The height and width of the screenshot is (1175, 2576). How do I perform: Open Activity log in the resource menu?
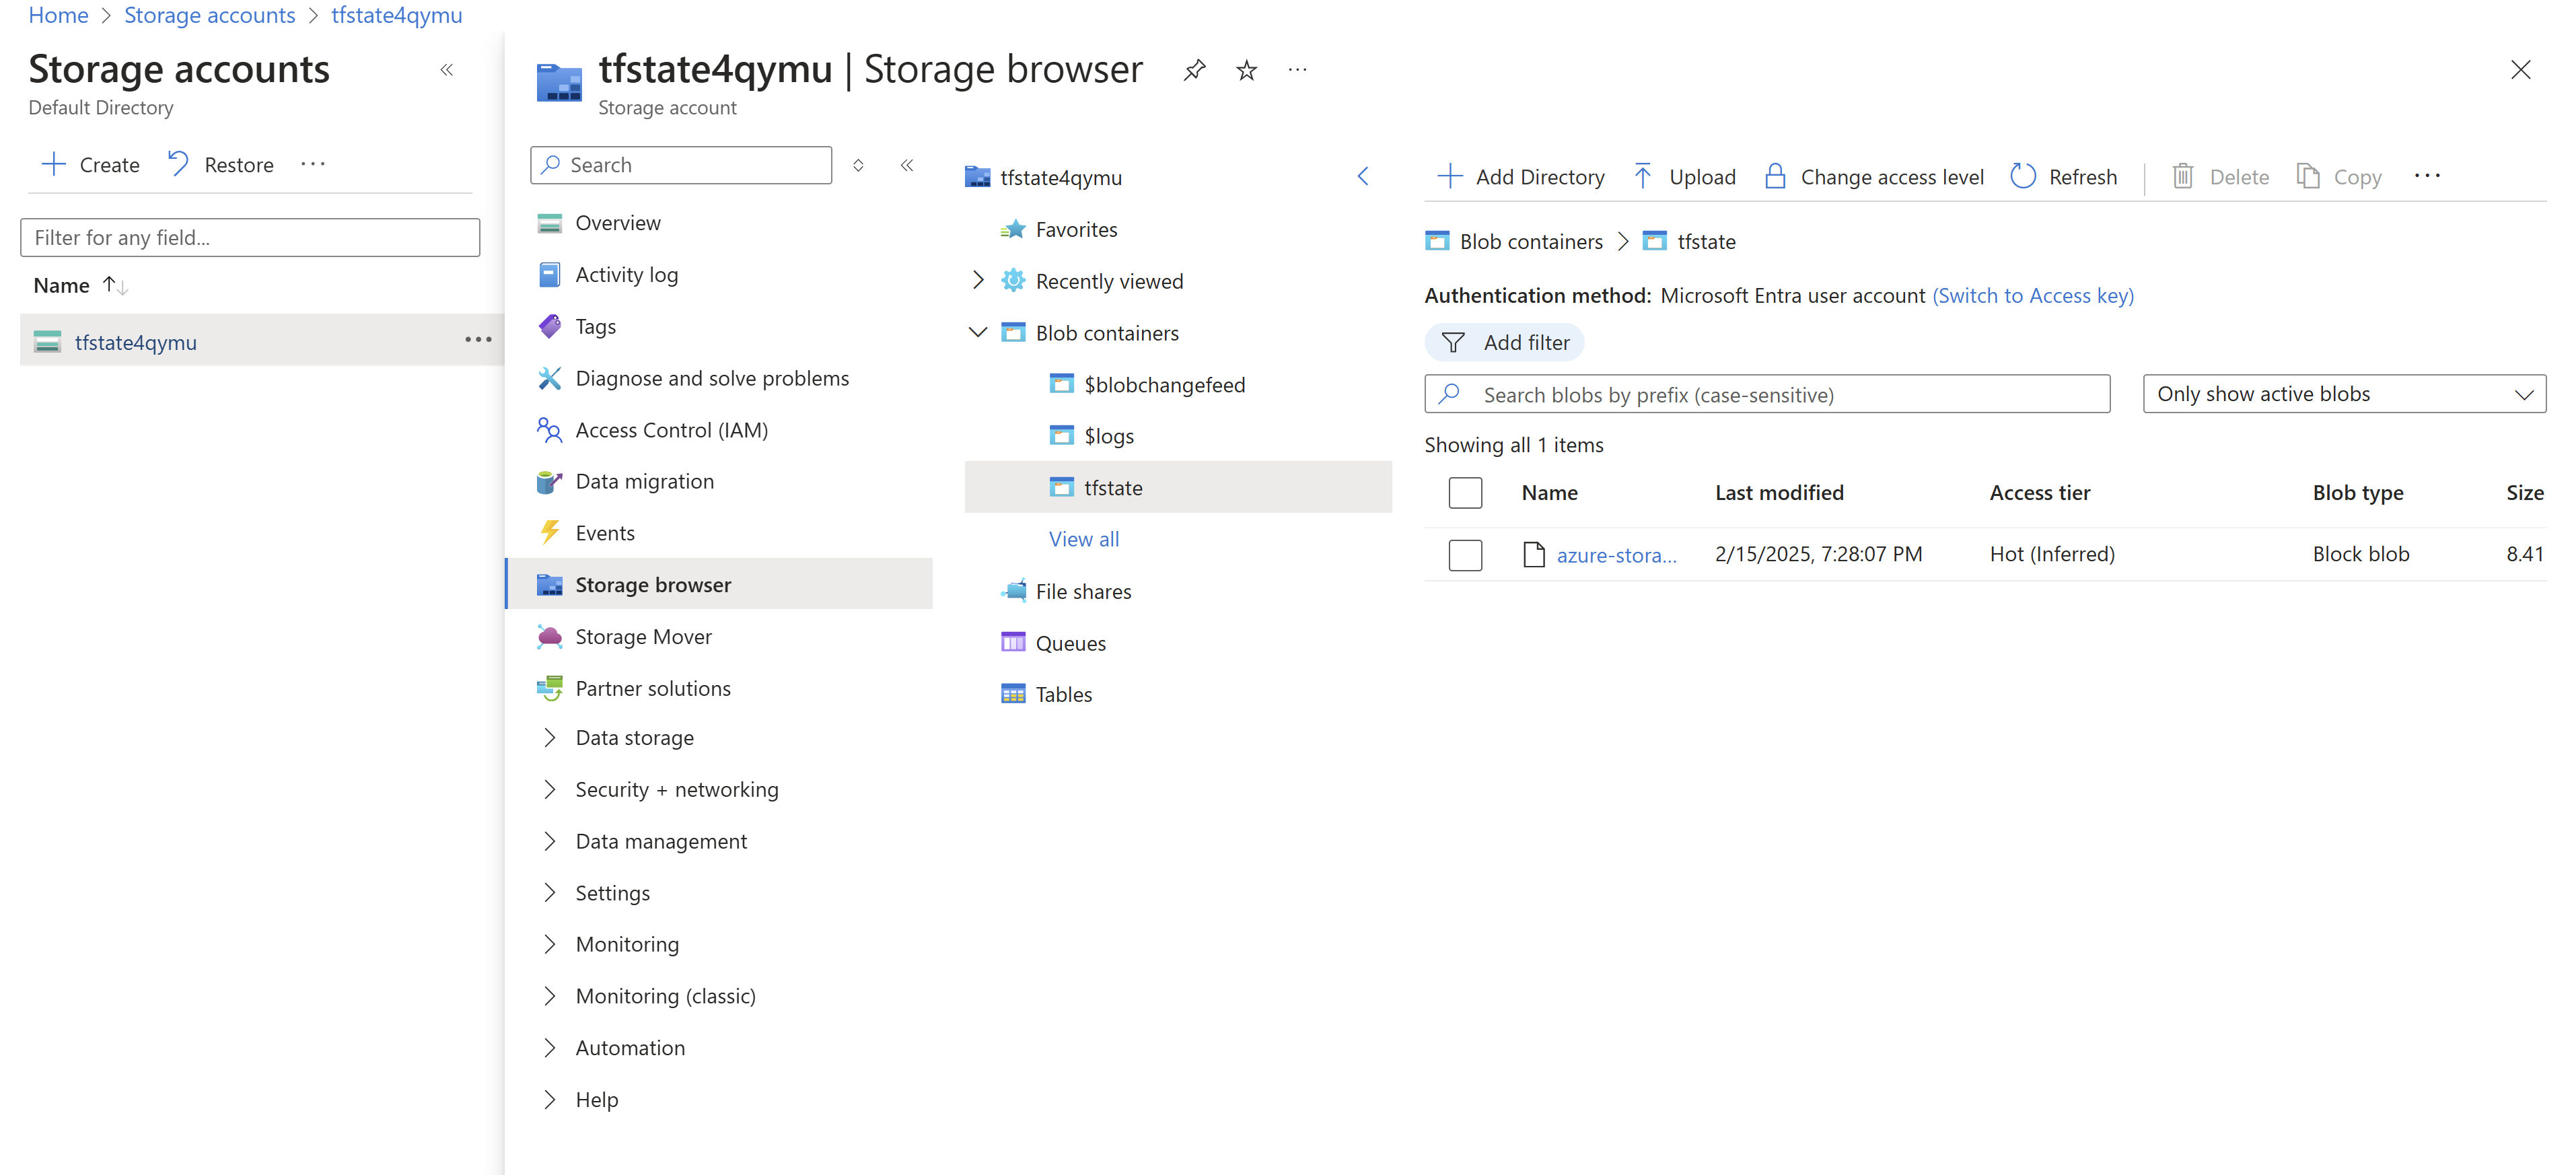click(x=626, y=275)
